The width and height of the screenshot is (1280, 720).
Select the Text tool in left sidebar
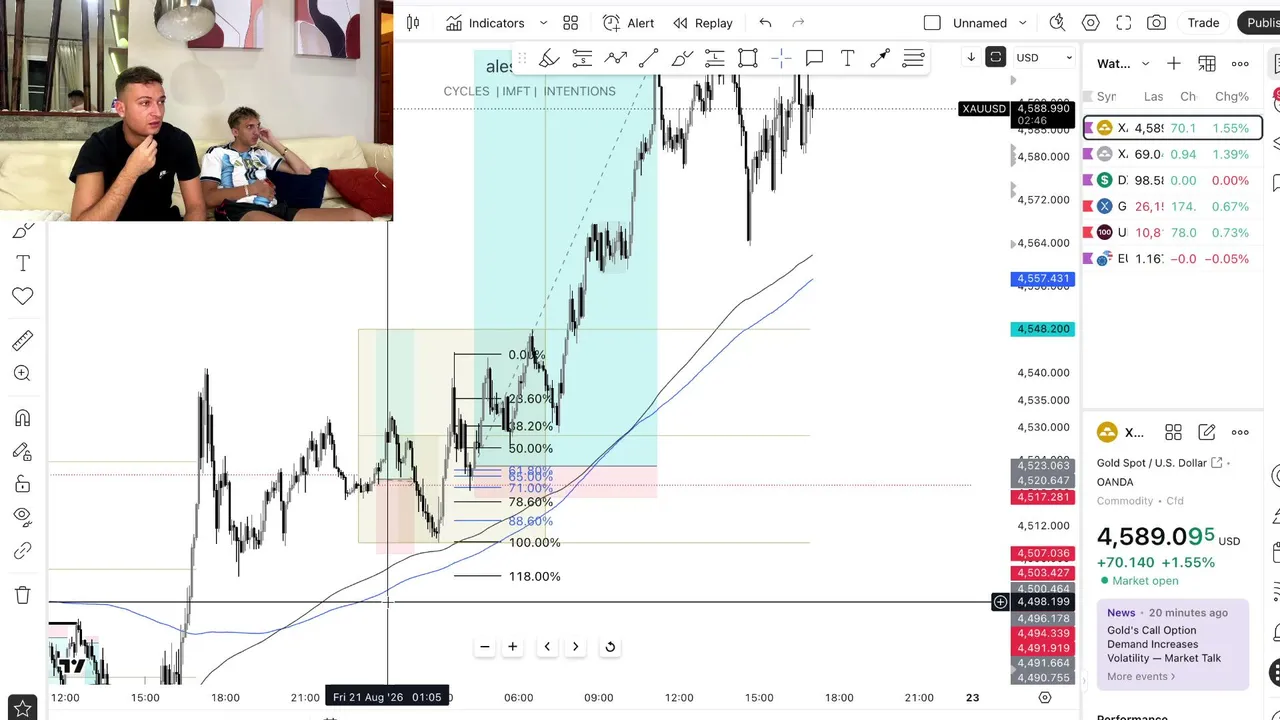(22, 263)
